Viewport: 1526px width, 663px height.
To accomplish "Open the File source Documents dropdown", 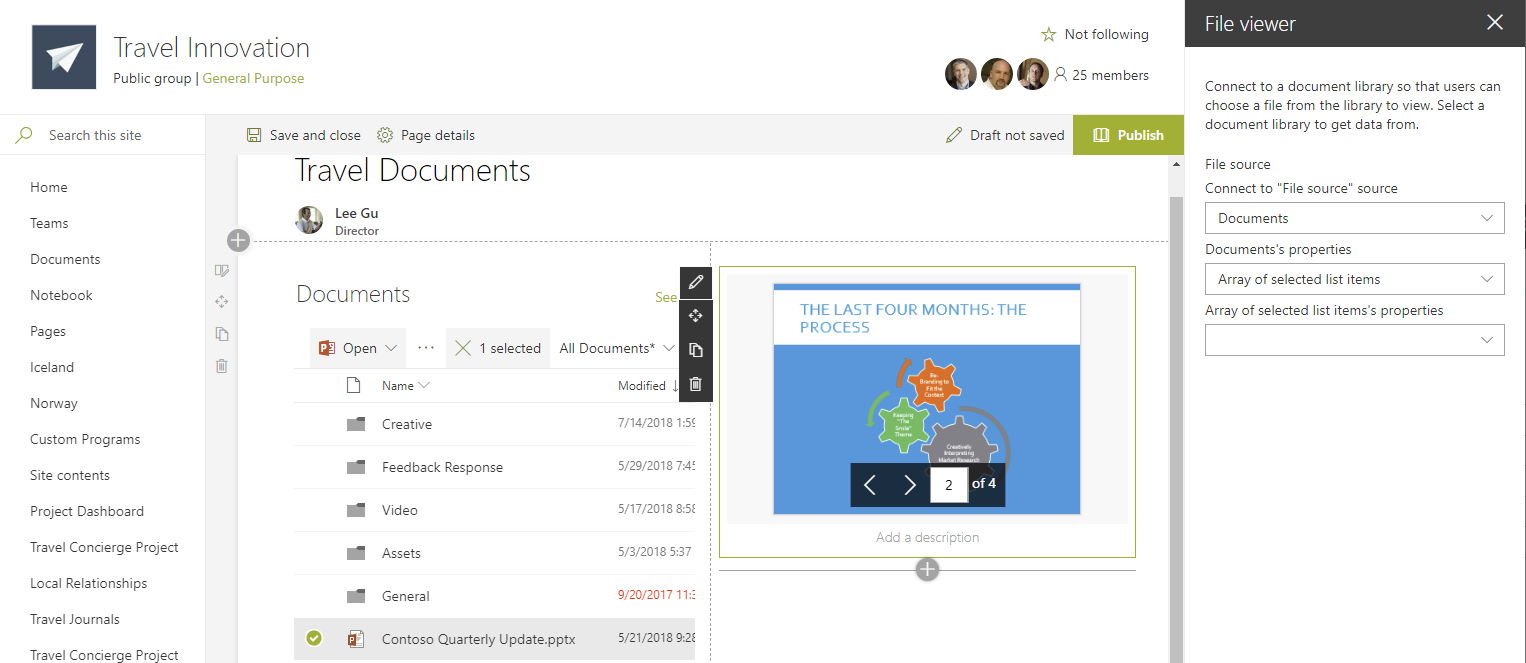I will (1354, 217).
